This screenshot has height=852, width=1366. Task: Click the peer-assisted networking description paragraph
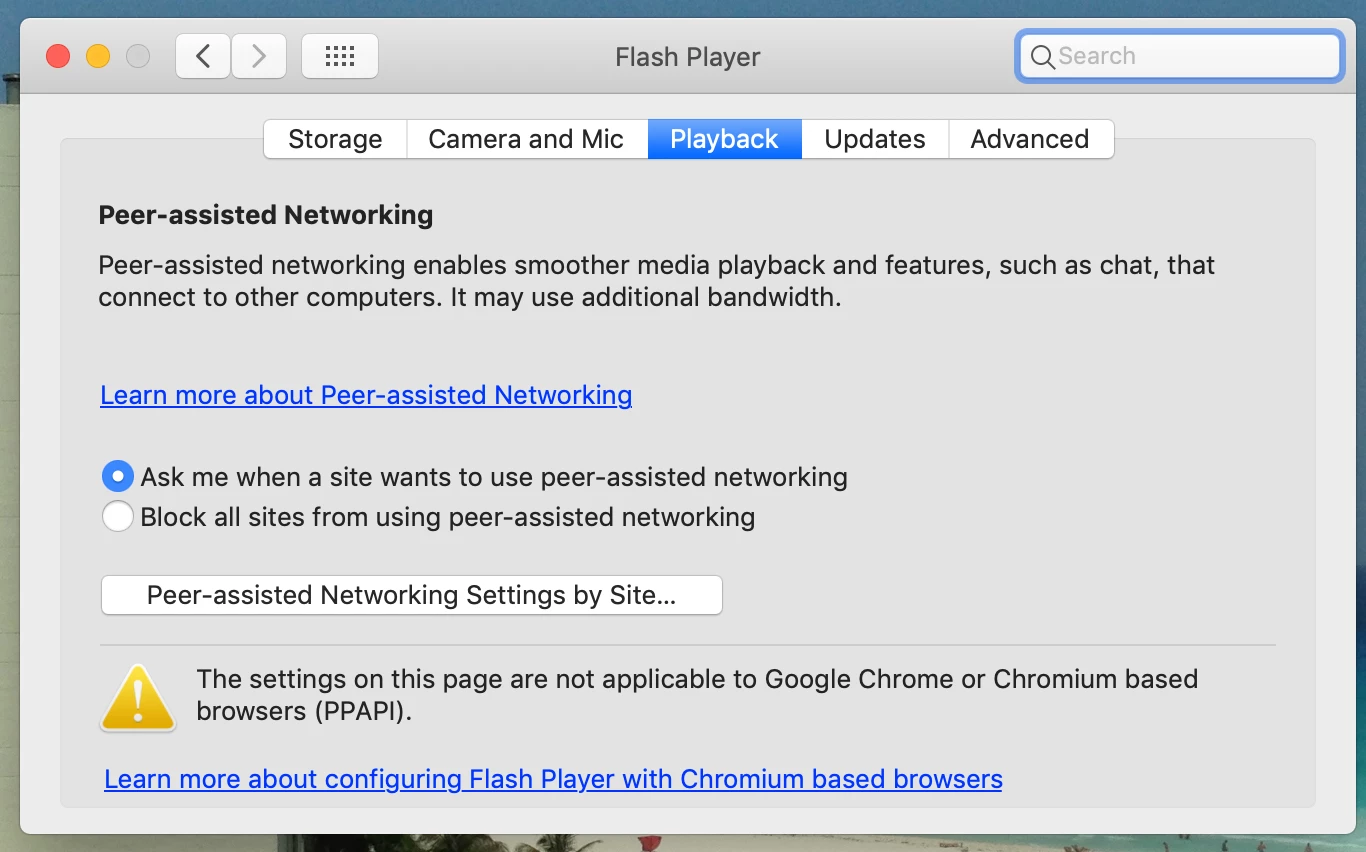pyautogui.click(x=656, y=281)
